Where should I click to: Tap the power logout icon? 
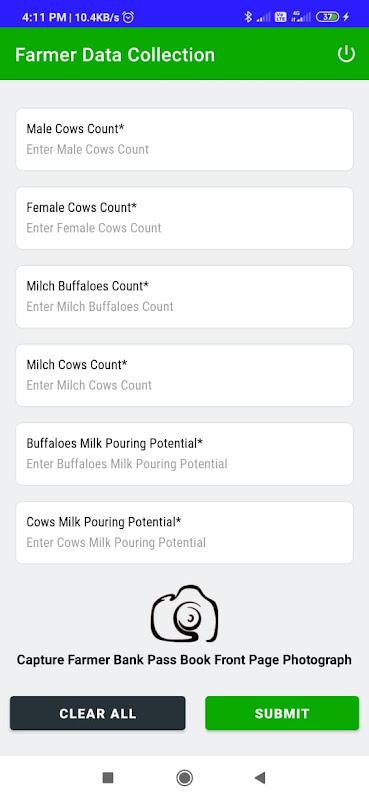[346, 54]
